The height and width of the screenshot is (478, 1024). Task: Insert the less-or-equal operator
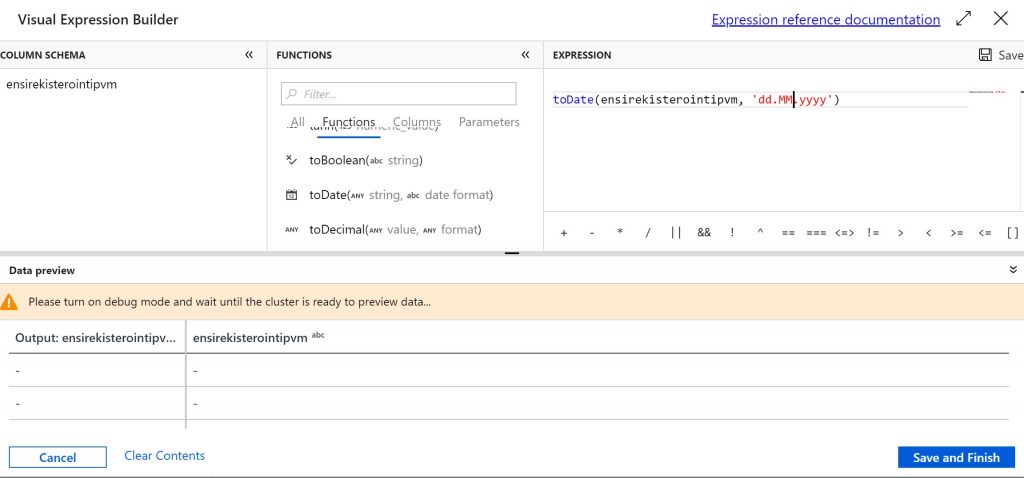pyautogui.click(x=985, y=233)
